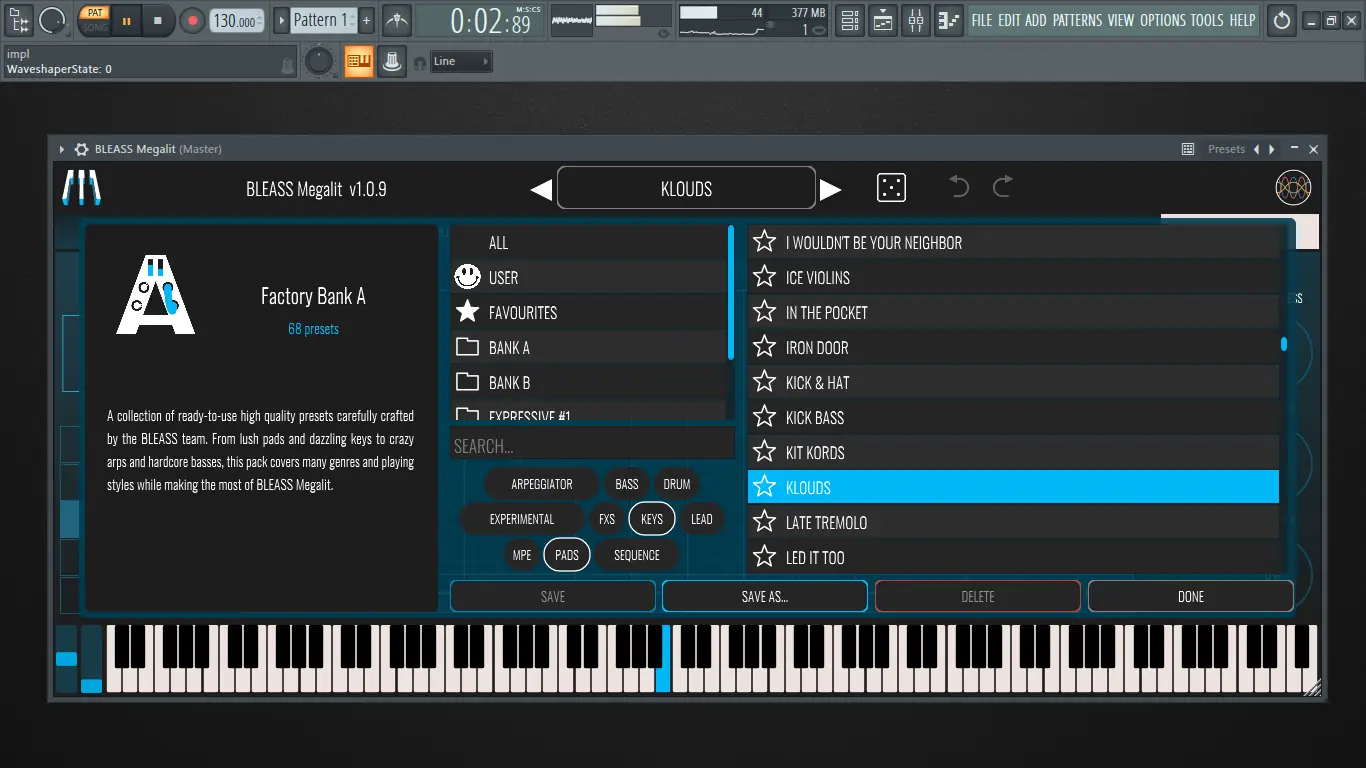Click the DONE button
1366x768 pixels.
coord(1191,596)
